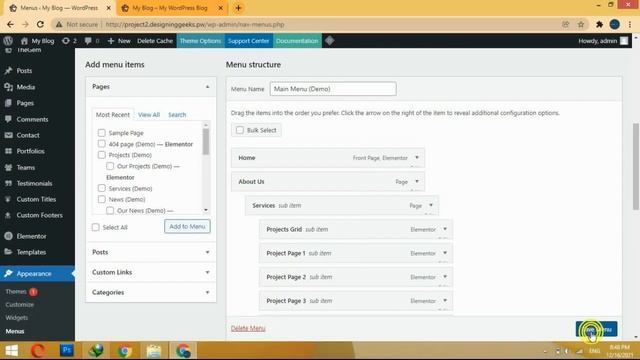Open the Chrome profile avatar
Image resolution: width=640 pixels, height=360 pixels.
pos(615,24)
